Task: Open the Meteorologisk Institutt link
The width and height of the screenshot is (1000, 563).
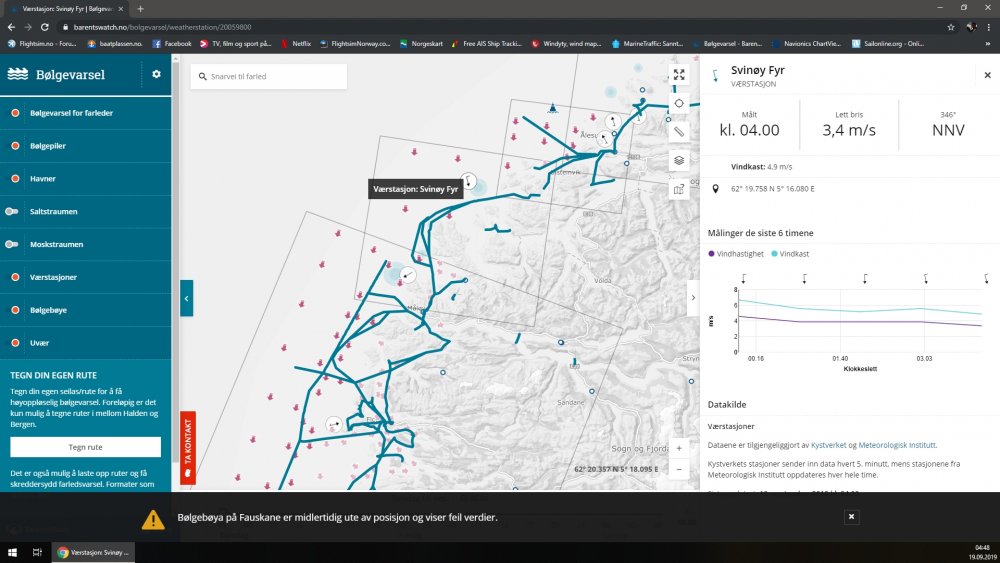Action: 897,445
